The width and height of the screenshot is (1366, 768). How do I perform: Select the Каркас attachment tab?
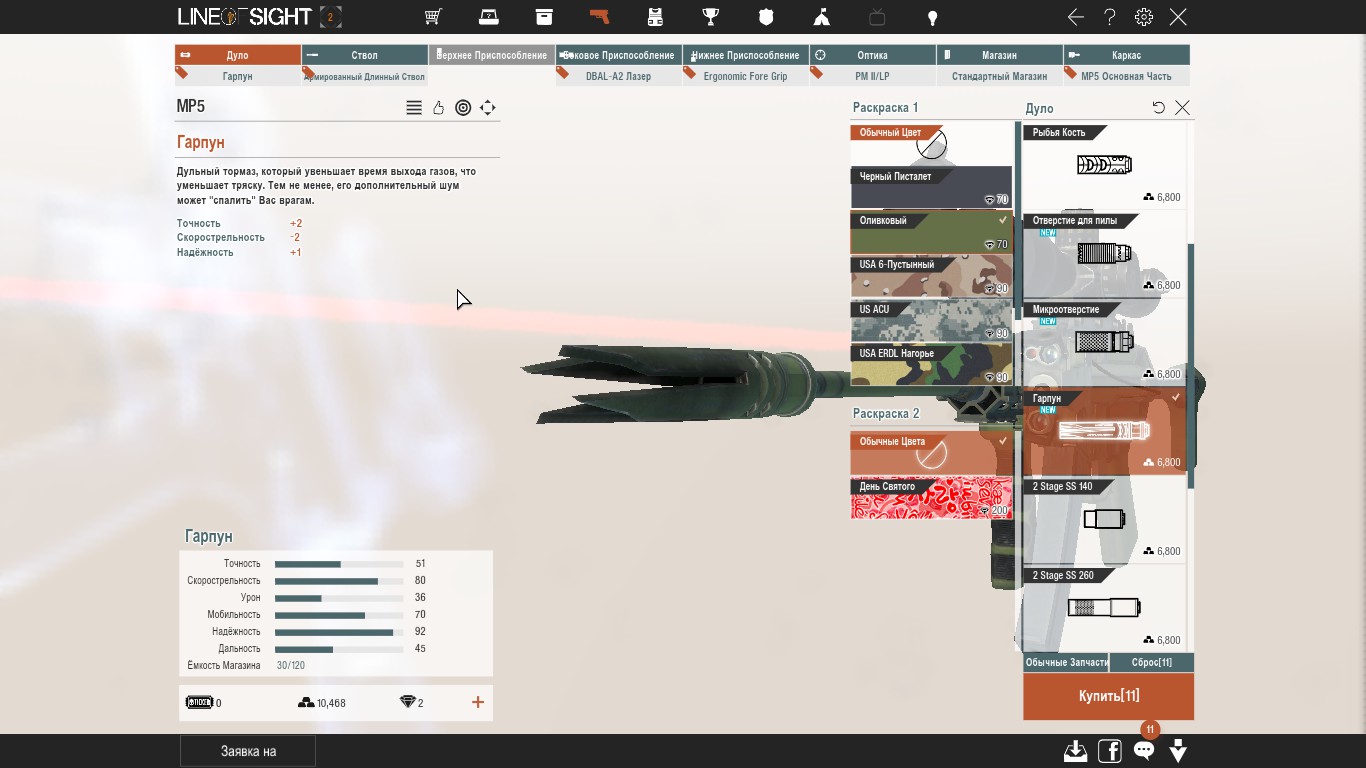1127,55
